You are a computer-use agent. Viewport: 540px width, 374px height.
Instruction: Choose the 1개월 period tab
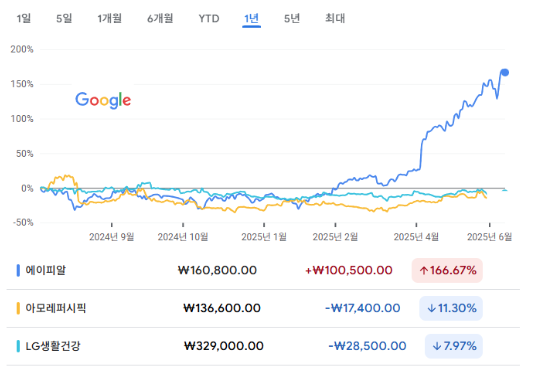coord(110,18)
